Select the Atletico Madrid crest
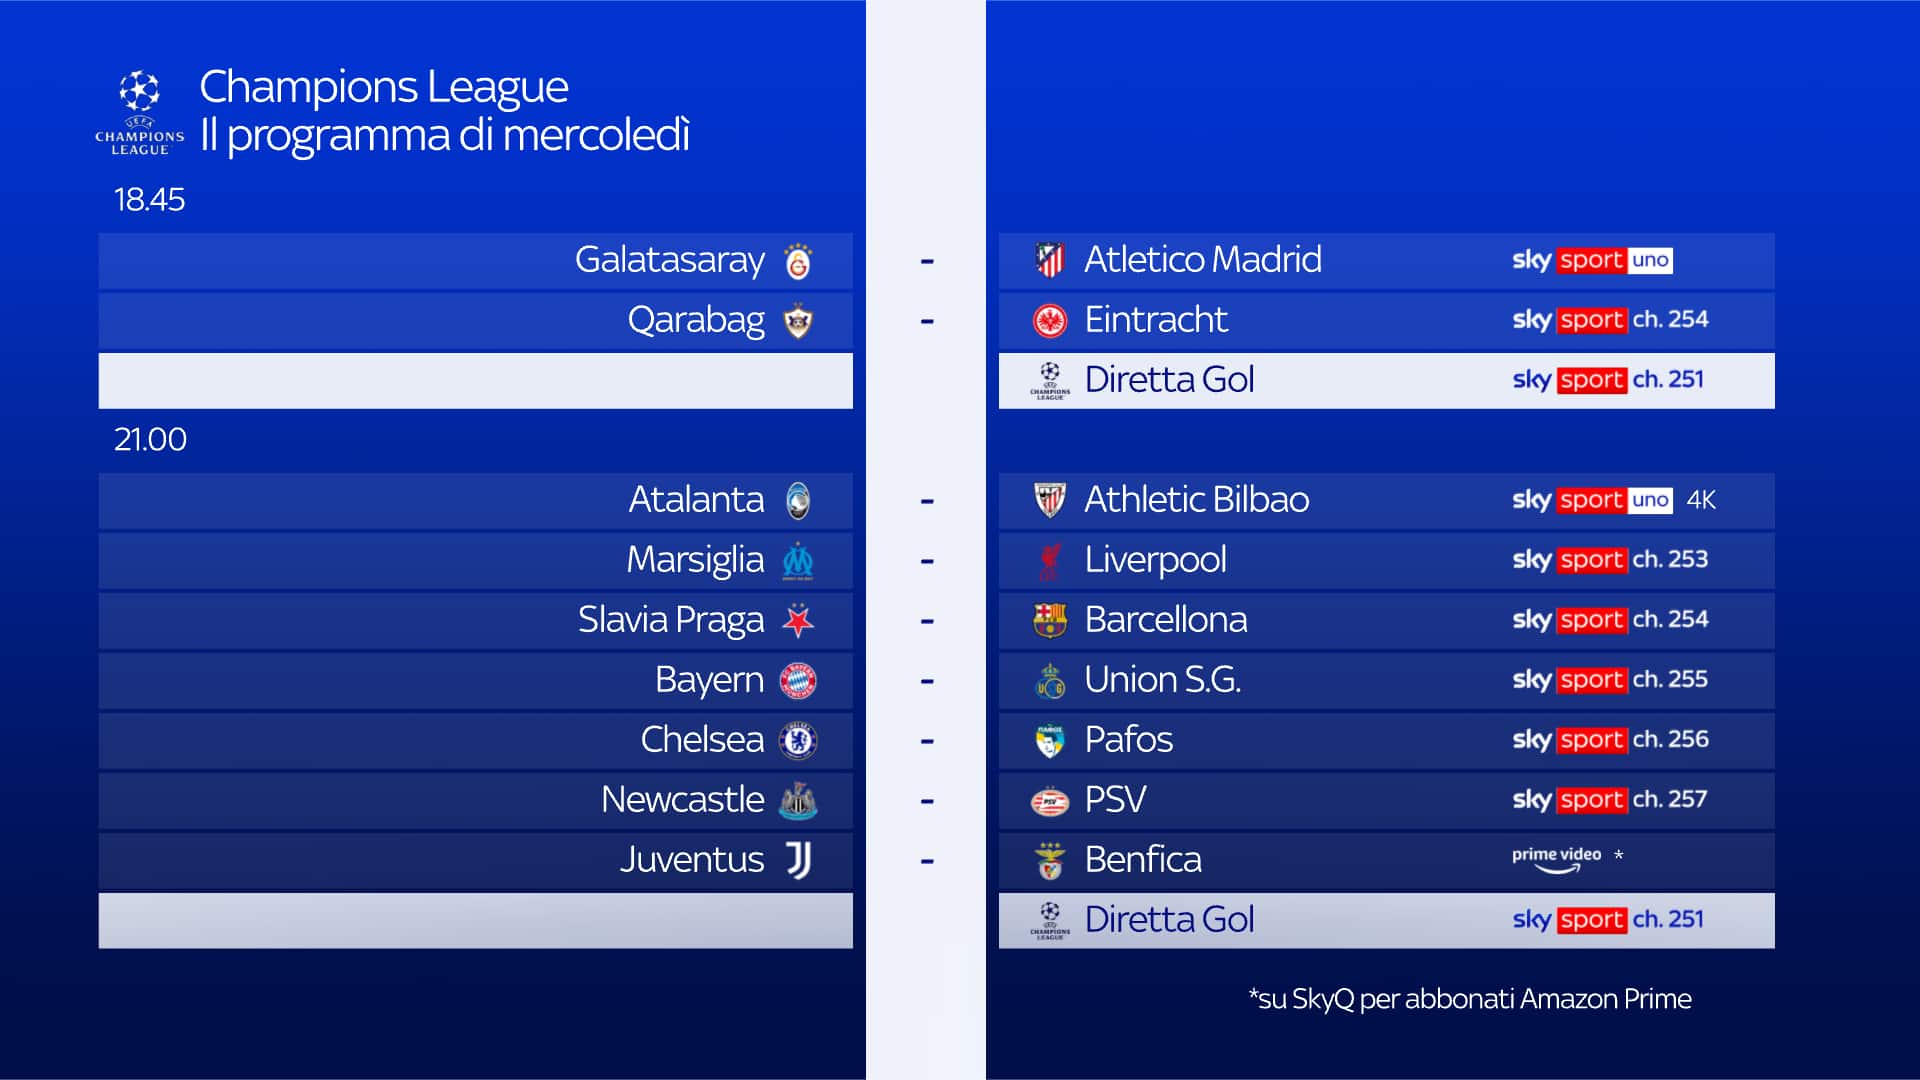 (x=1050, y=260)
